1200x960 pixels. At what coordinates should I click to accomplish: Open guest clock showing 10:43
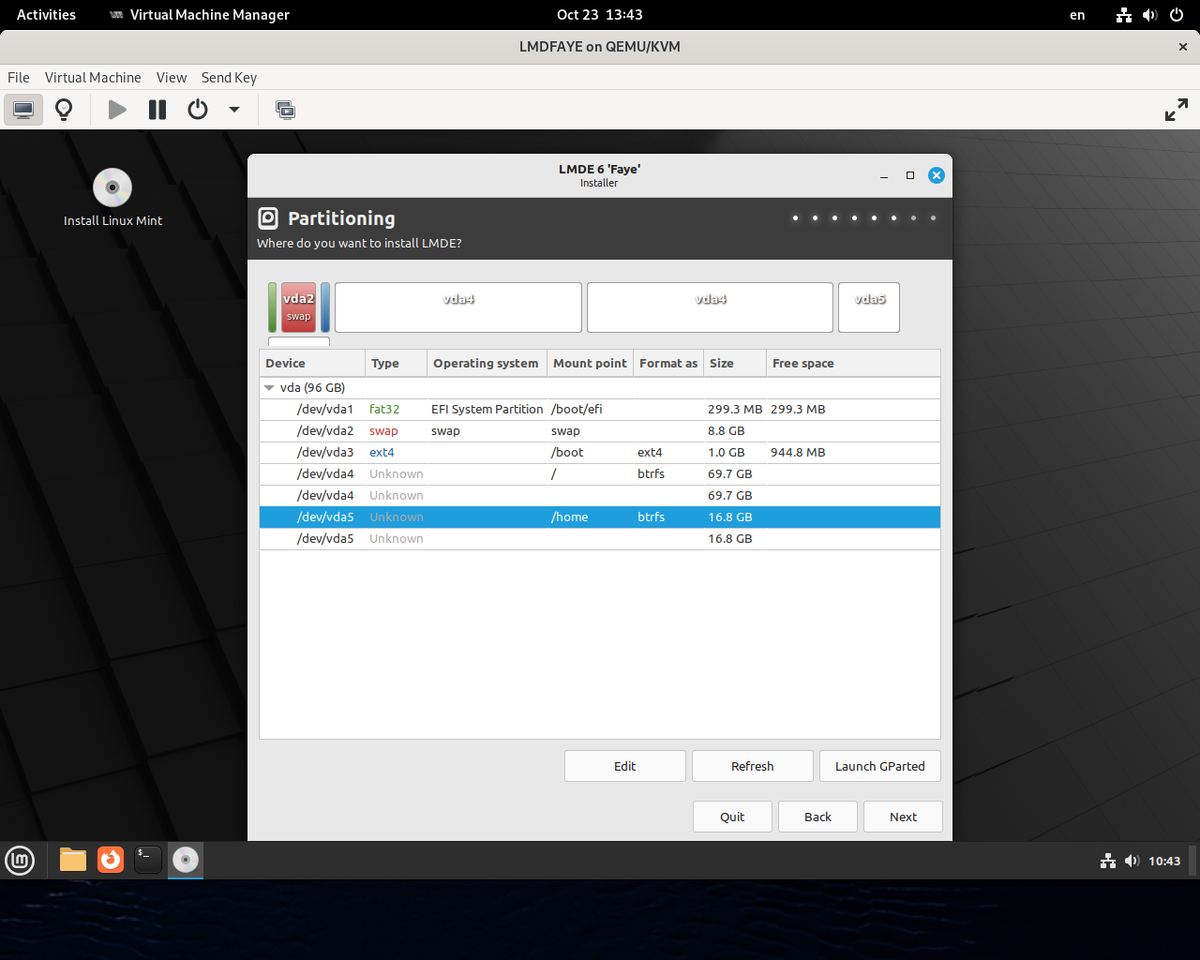1164,861
